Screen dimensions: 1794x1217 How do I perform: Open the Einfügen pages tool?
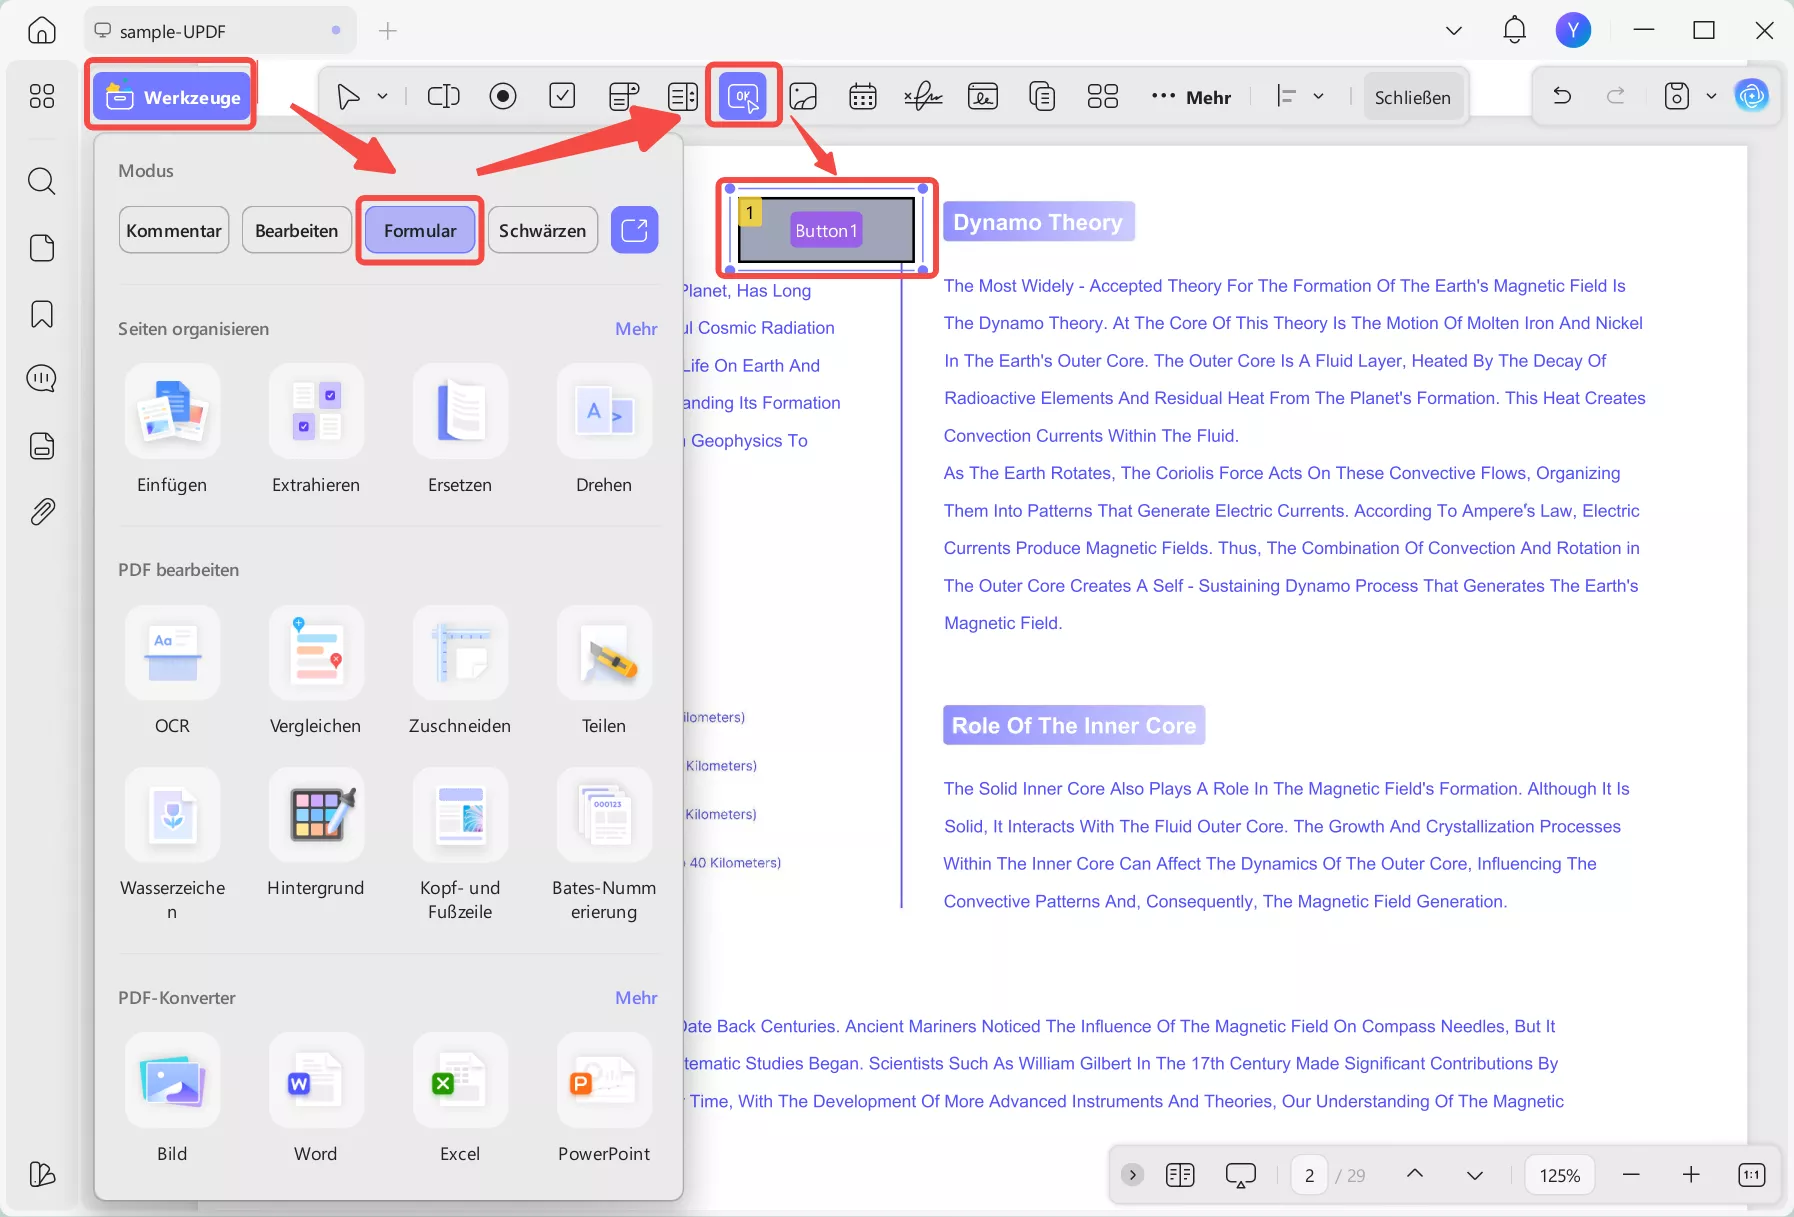point(172,430)
